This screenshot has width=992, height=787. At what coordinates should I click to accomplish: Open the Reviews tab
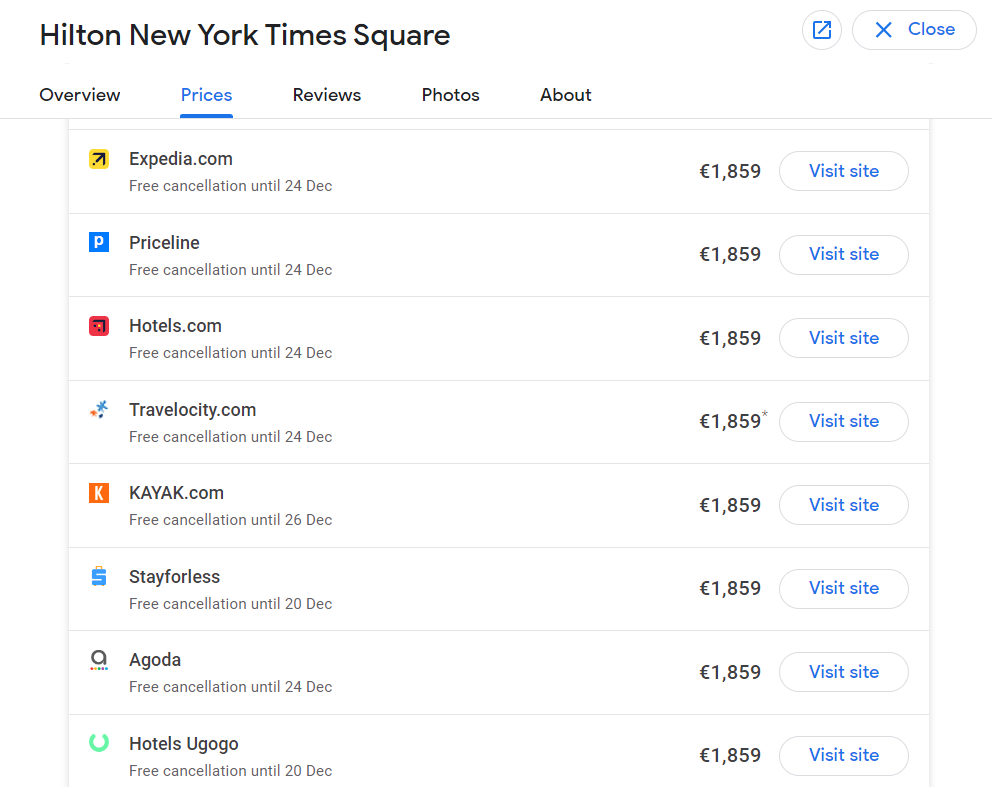[327, 95]
